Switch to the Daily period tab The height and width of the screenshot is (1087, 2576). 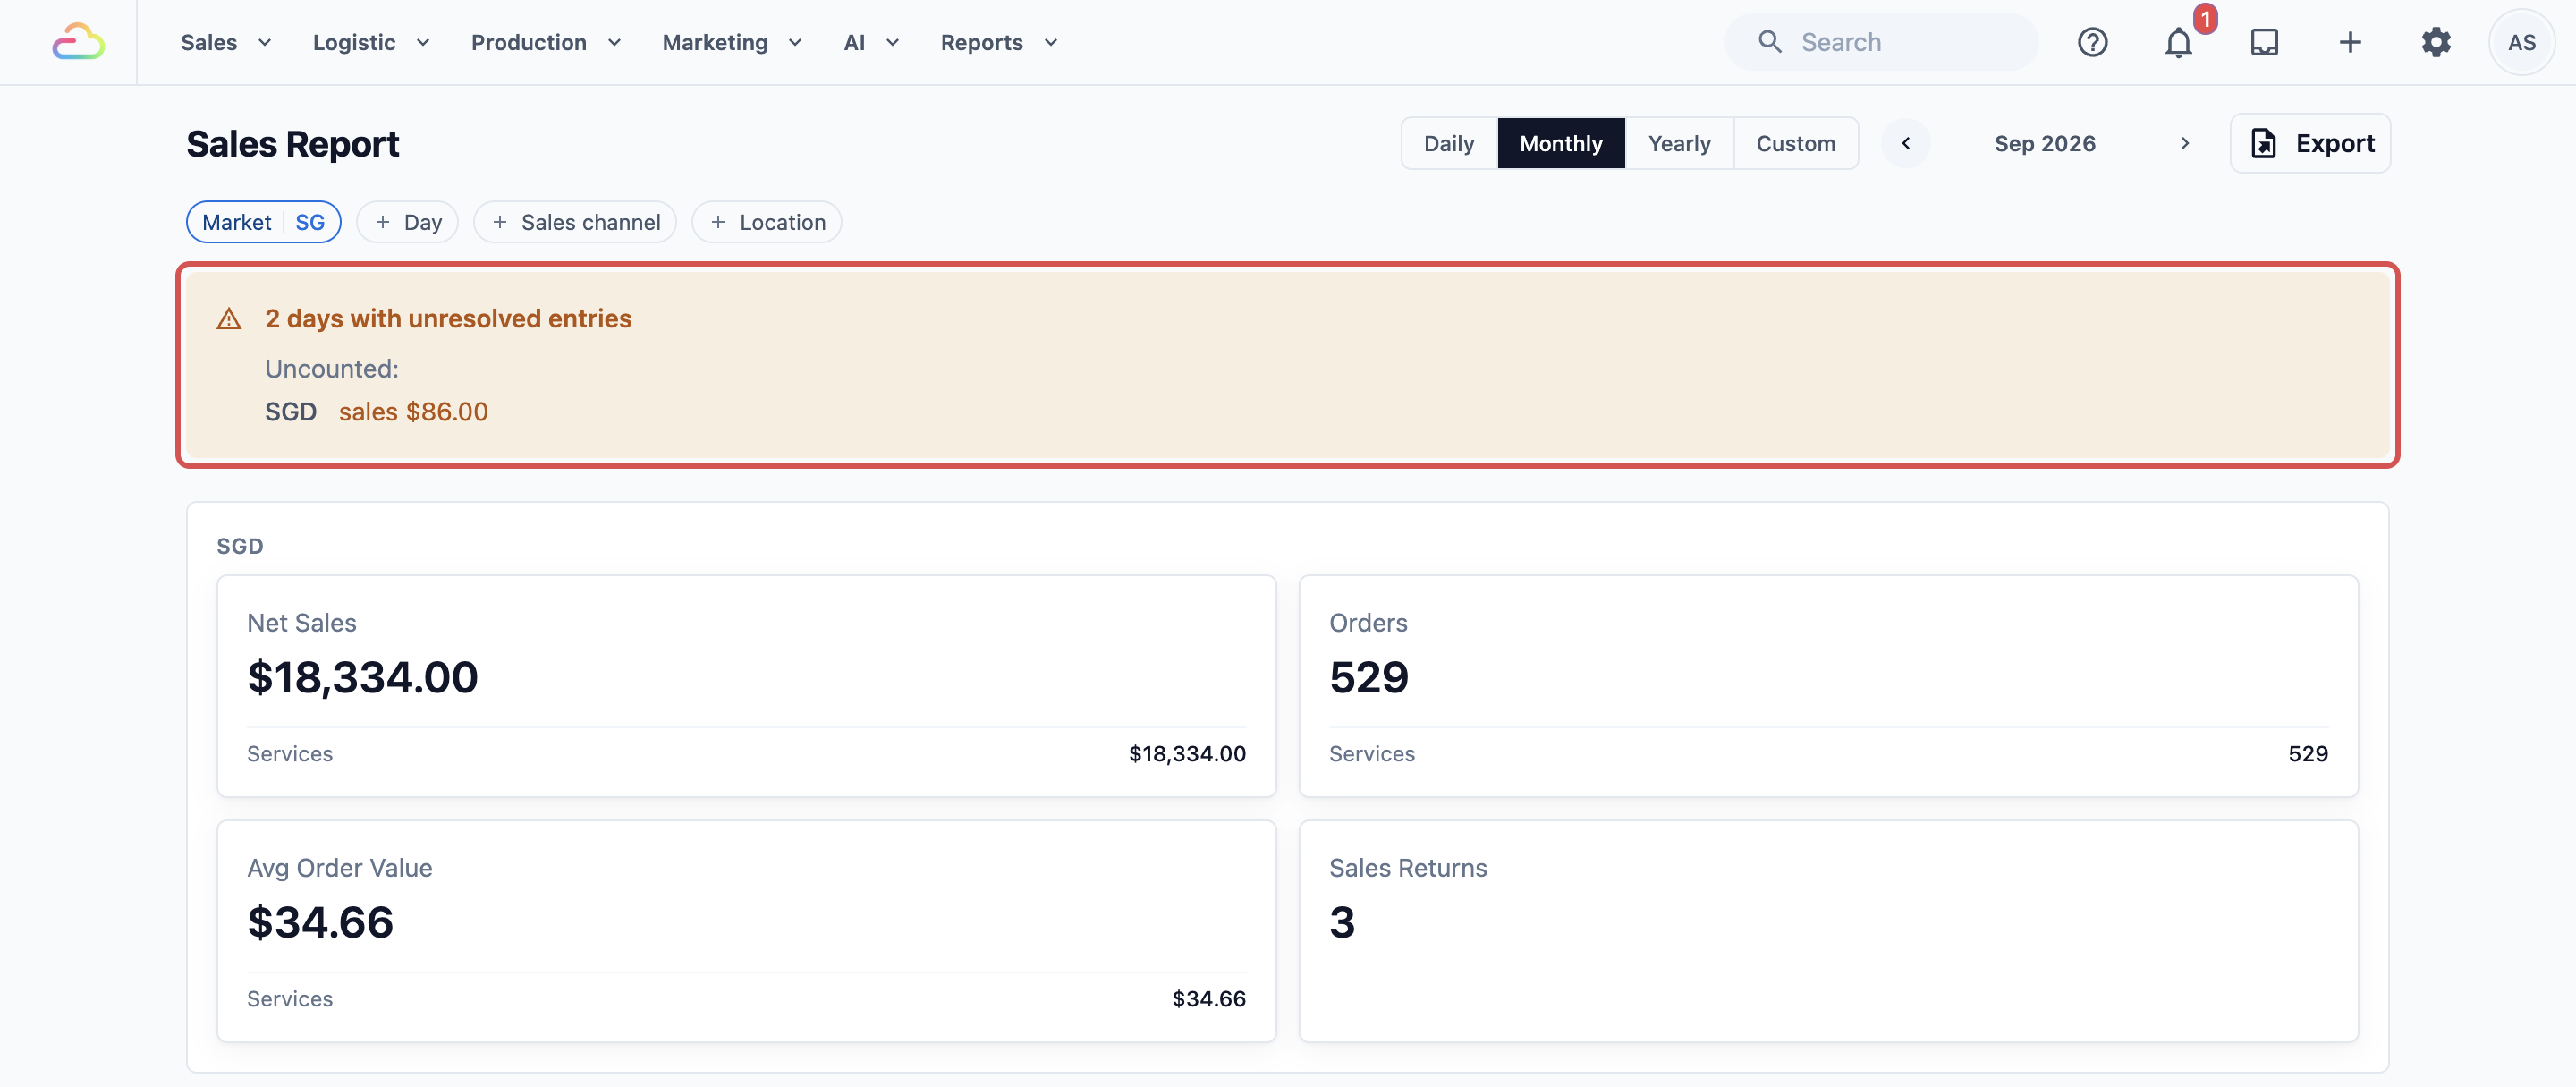click(x=1448, y=143)
